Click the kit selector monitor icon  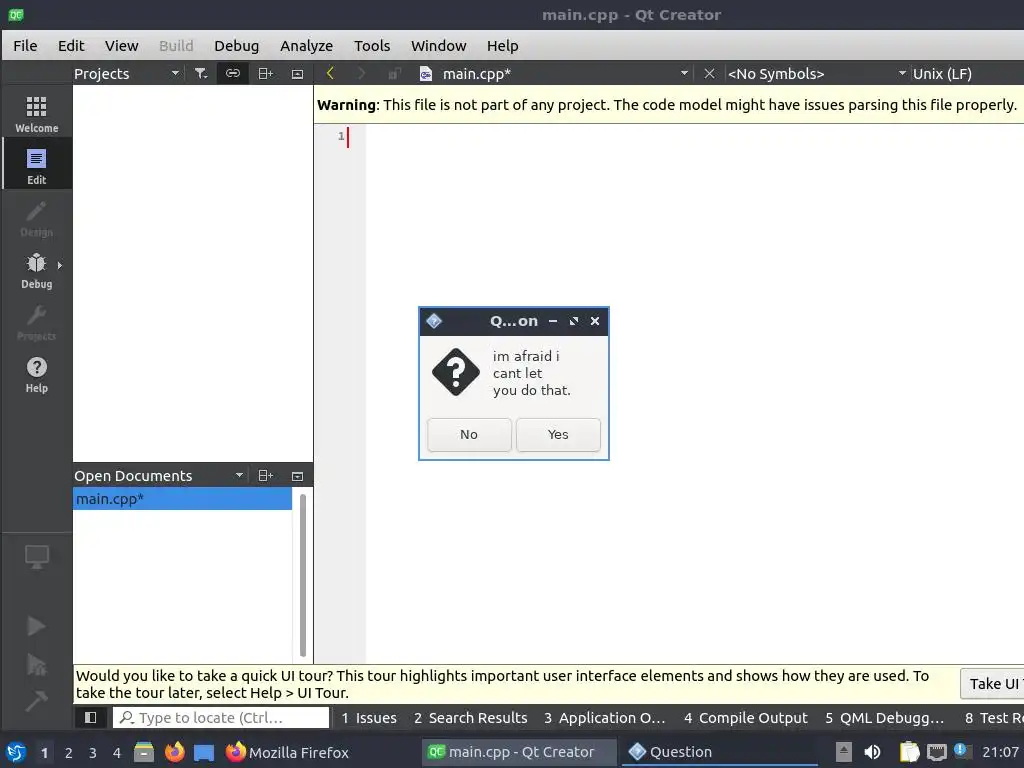(37, 557)
